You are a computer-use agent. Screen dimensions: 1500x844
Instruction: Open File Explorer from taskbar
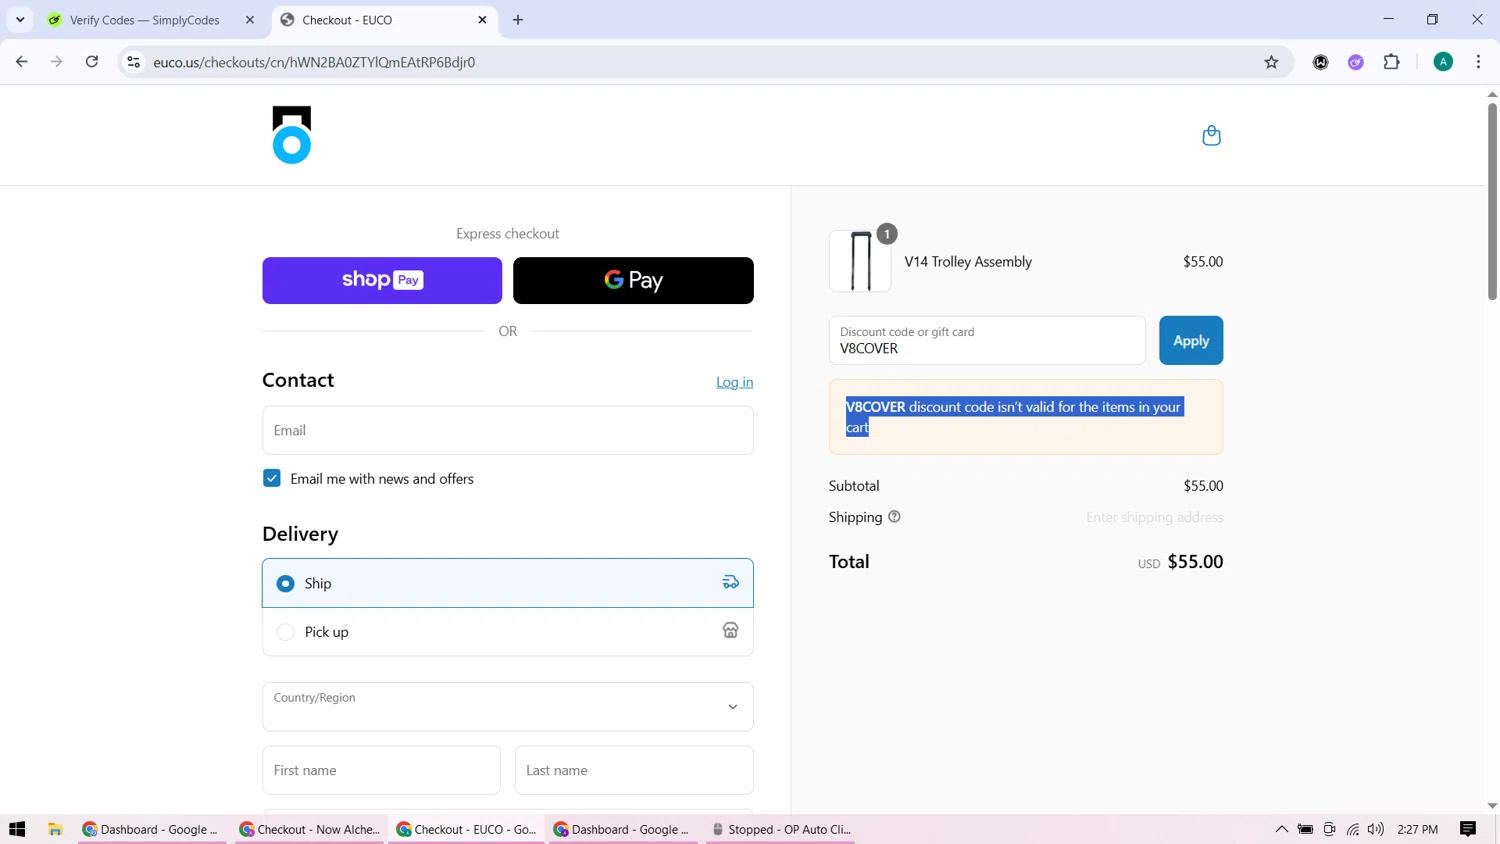pos(55,829)
